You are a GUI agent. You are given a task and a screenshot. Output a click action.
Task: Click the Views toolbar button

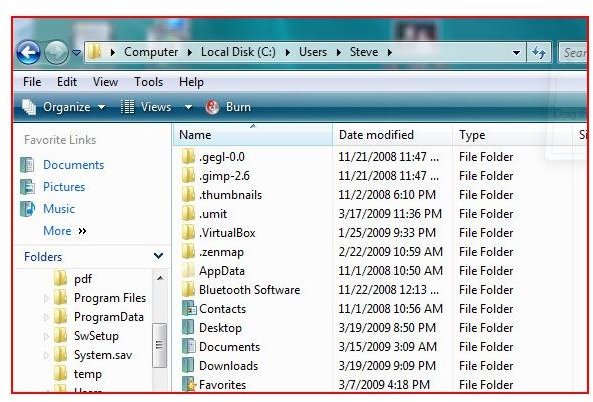pyautogui.click(x=146, y=107)
